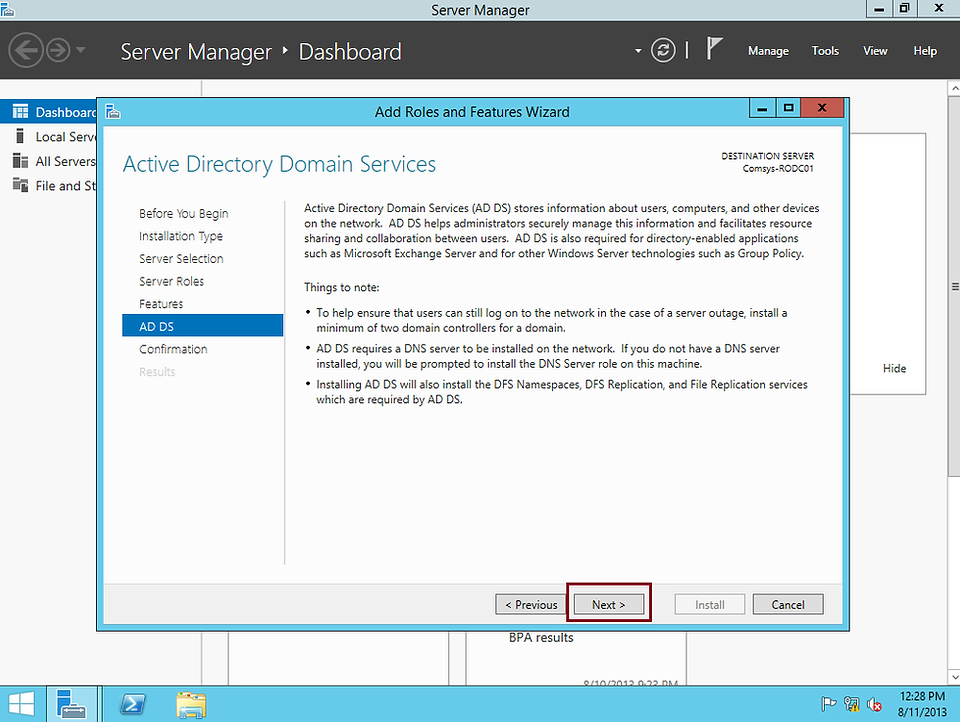Go to Confirmation step
This screenshot has width=960, height=722.
[x=173, y=349]
